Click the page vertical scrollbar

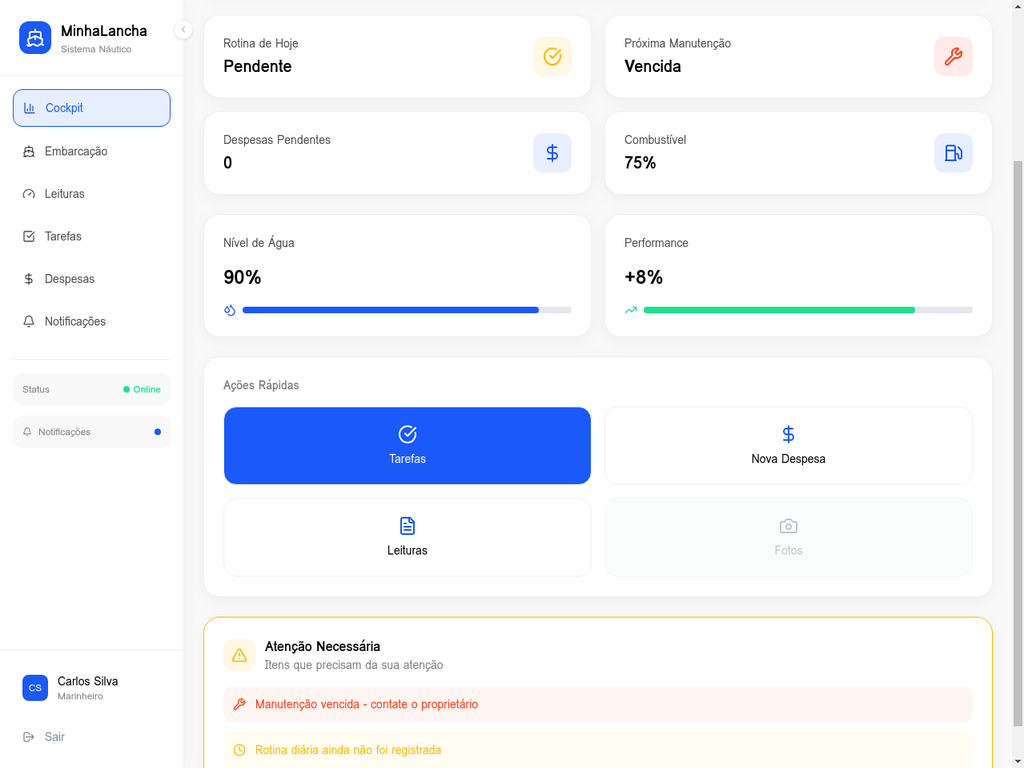tap(1018, 440)
